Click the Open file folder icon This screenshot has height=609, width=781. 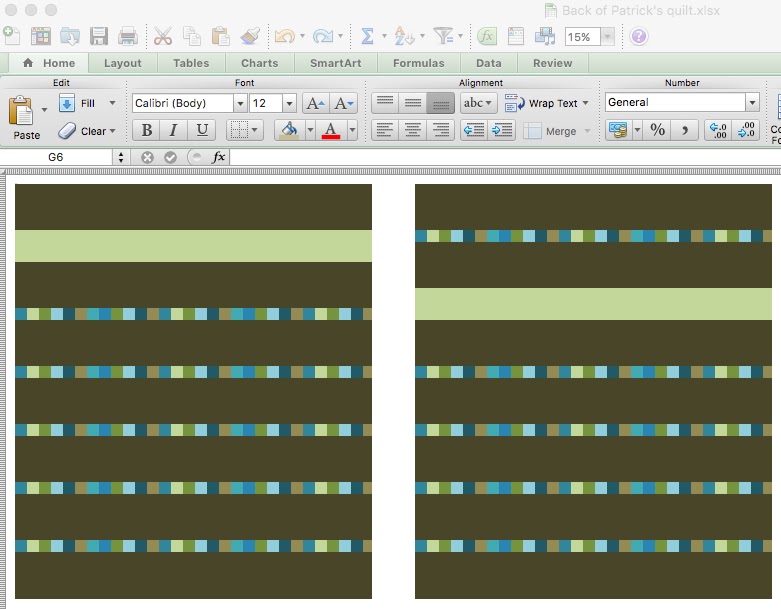70,36
